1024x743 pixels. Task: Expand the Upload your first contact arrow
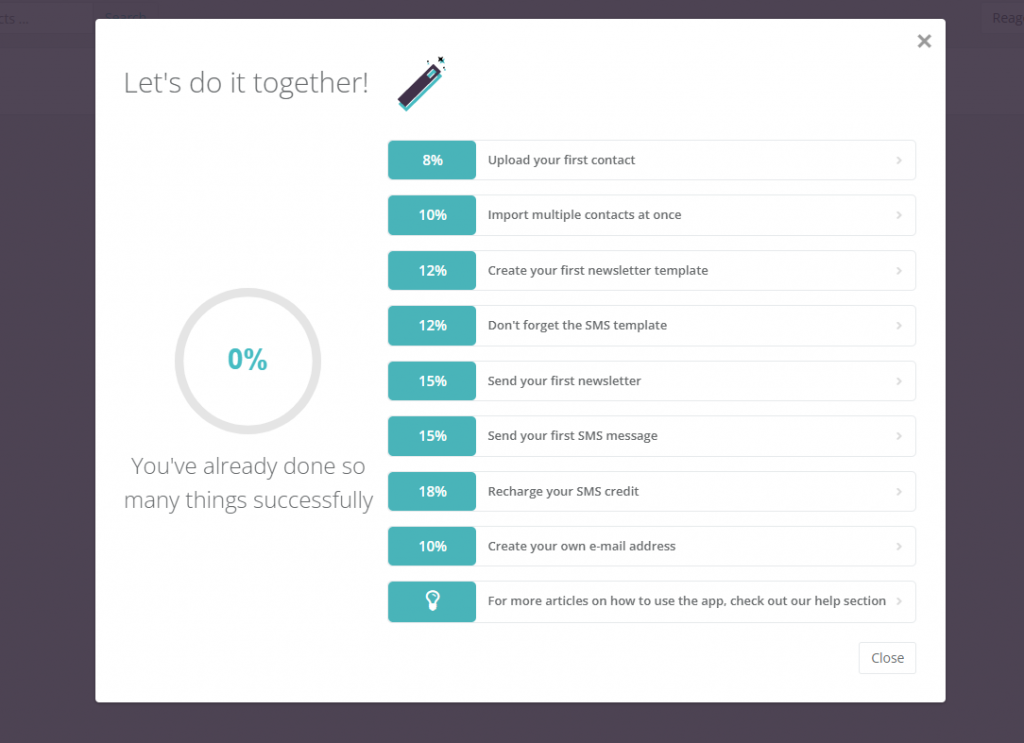[x=899, y=160]
